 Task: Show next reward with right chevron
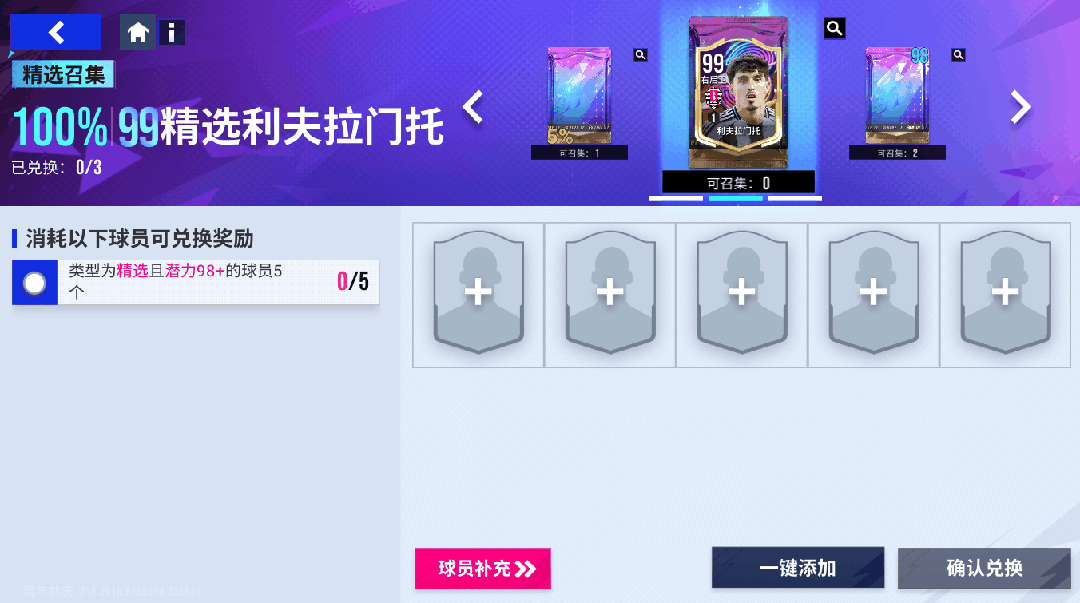pos(1021,108)
